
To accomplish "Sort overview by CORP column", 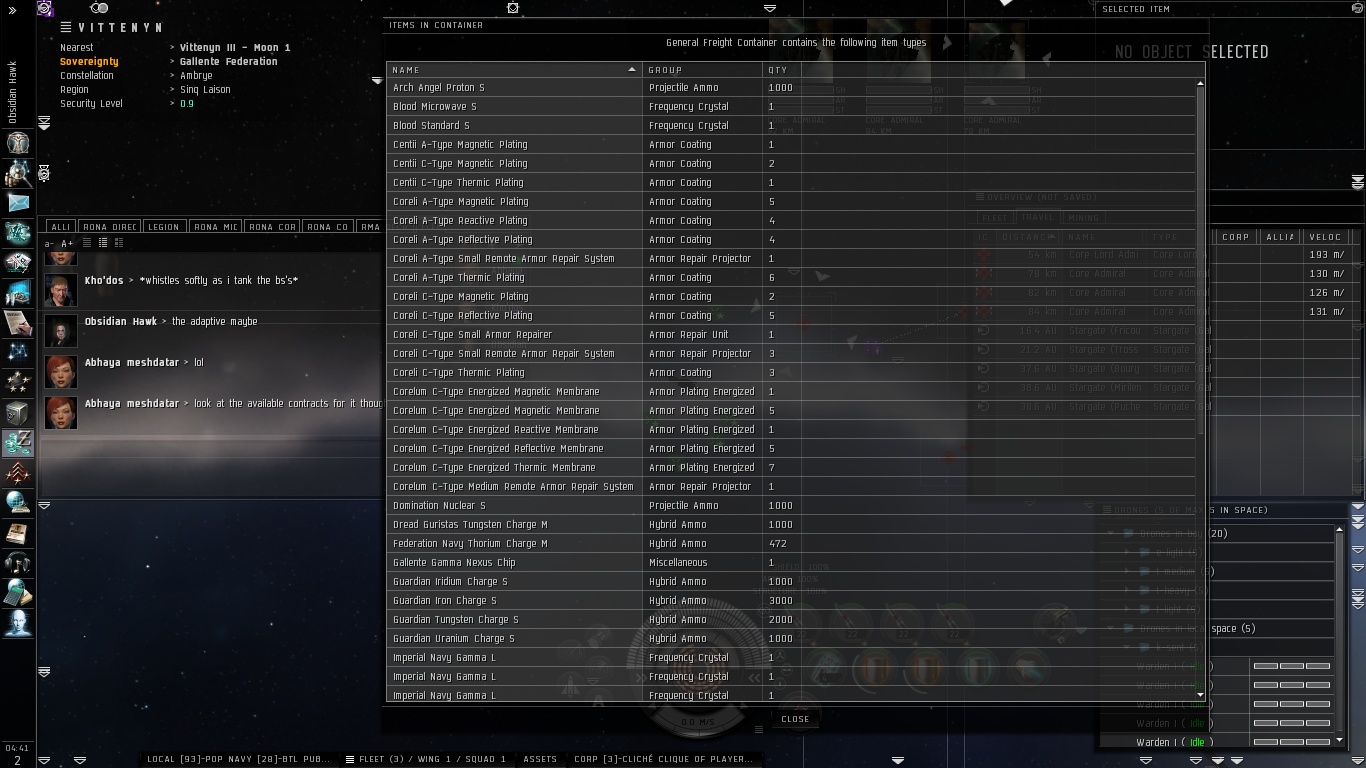I will pyautogui.click(x=1236, y=237).
